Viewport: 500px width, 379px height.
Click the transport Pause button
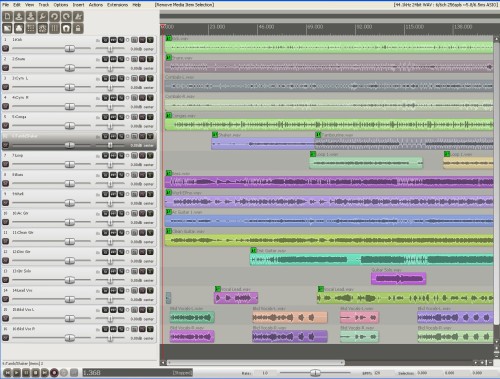click(26, 373)
